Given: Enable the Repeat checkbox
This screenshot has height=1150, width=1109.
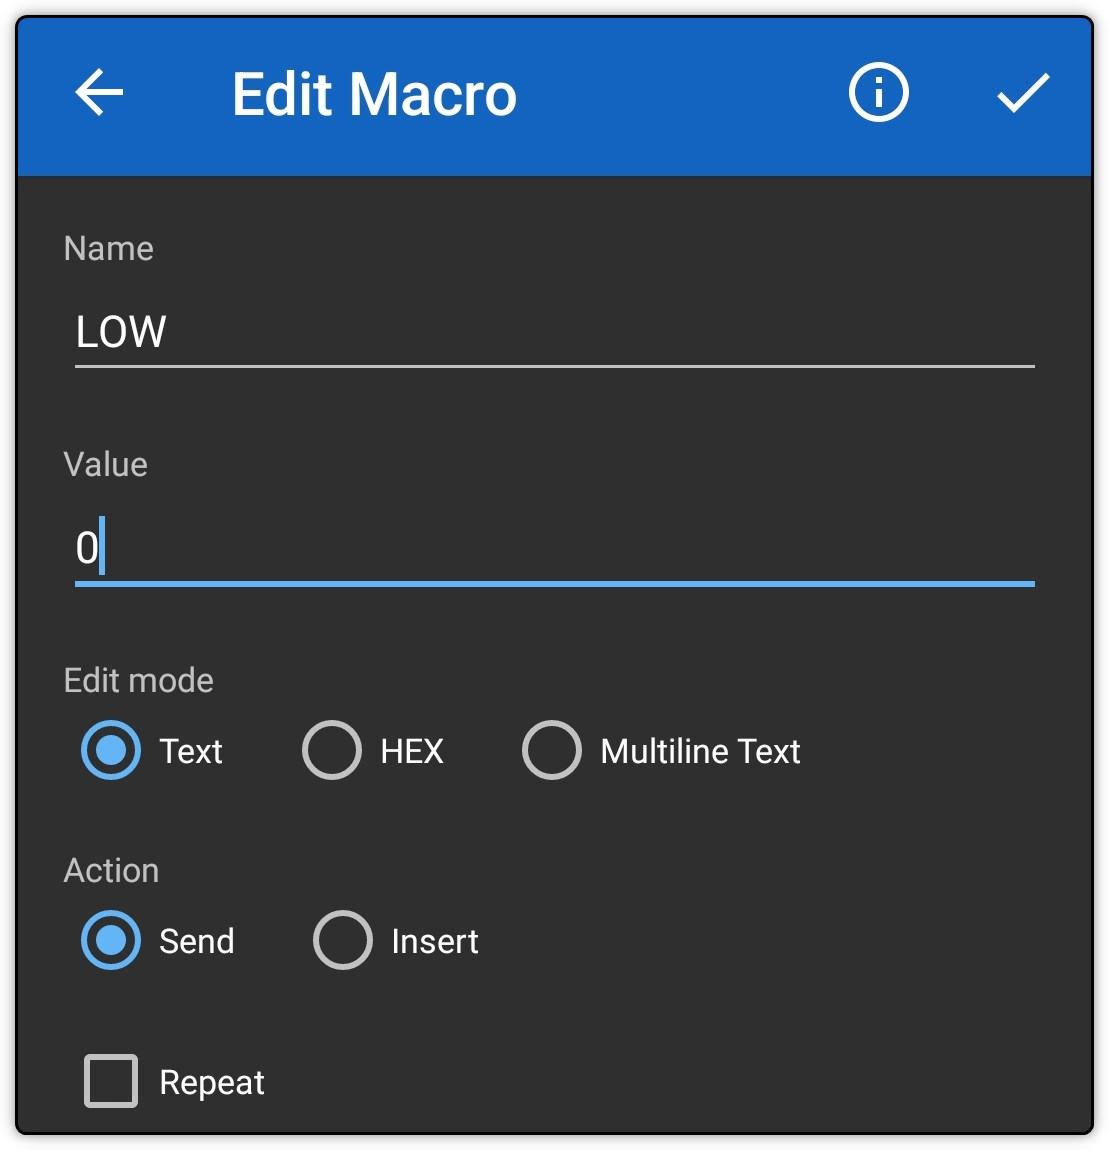Looking at the screenshot, I should [x=111, y=1081].
